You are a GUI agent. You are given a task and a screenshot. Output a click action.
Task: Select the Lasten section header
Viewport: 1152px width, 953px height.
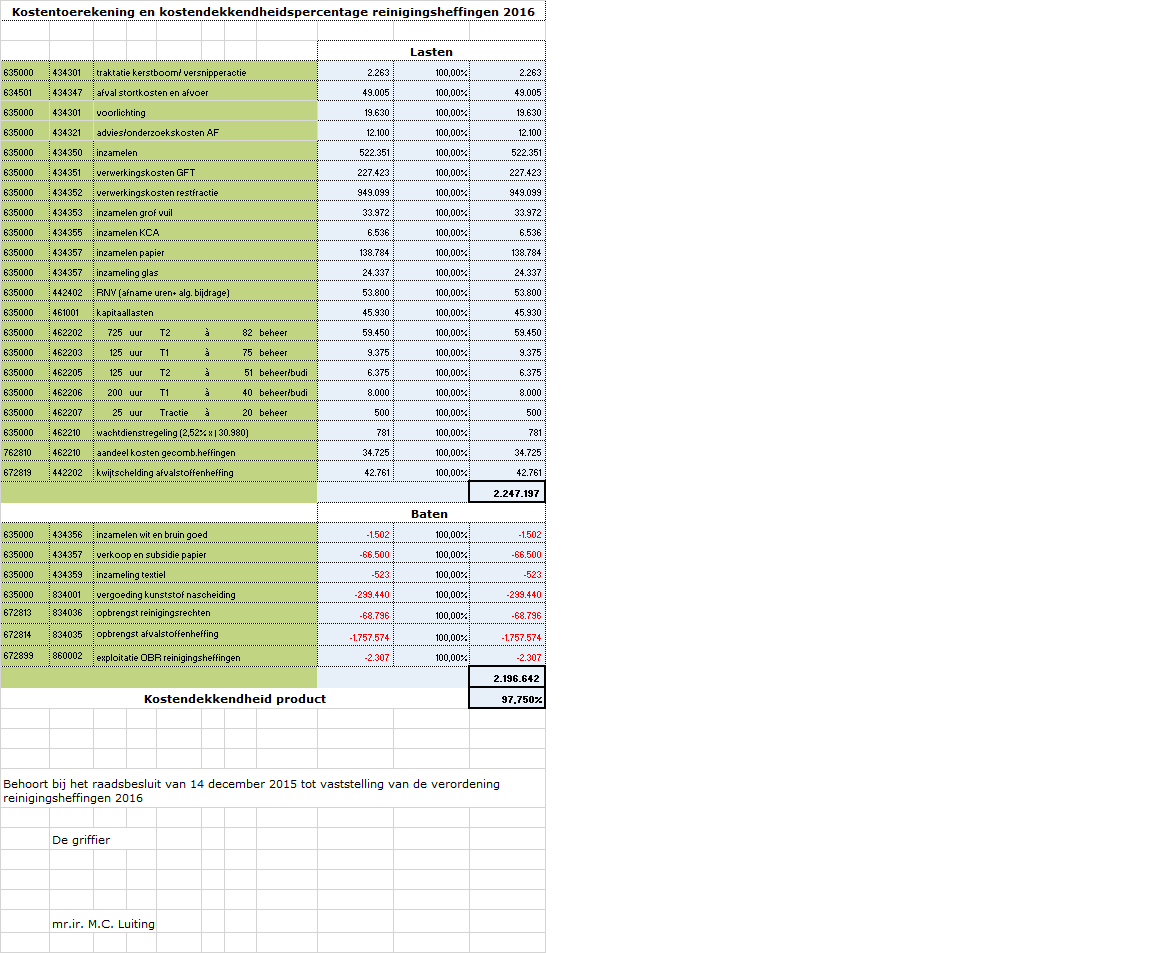tap(431, 51)
